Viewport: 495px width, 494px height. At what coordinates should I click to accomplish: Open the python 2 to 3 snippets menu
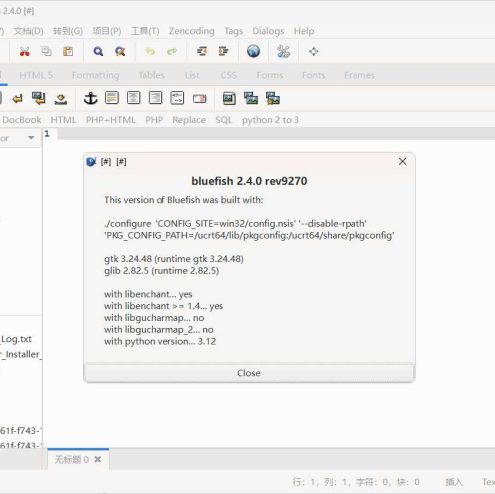(270, 120)
